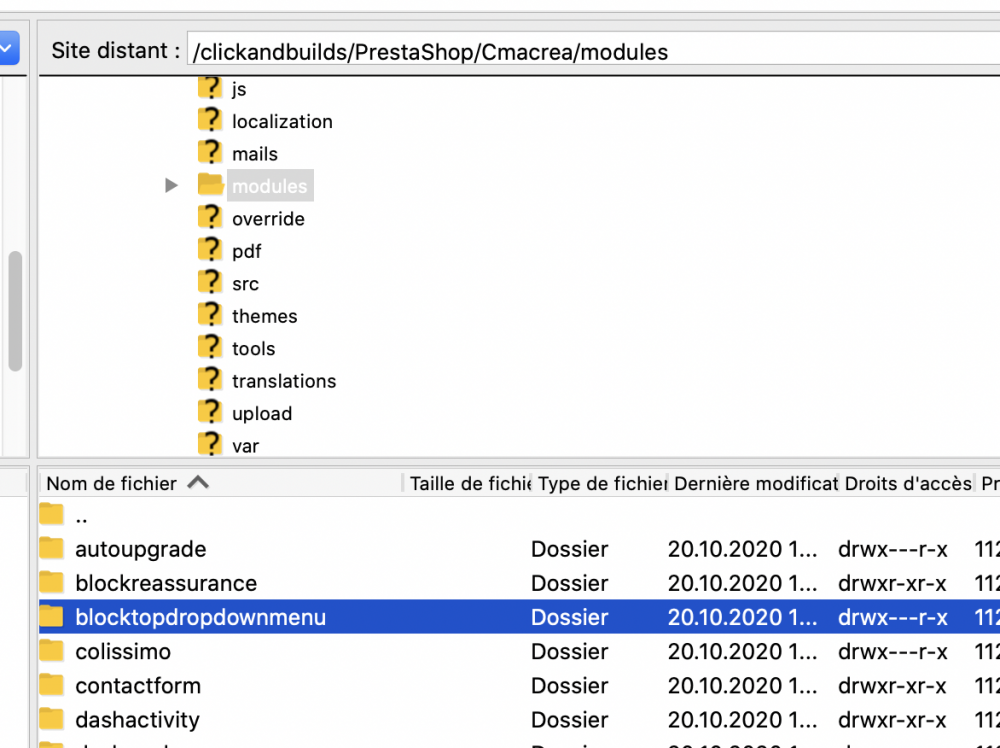Click the blockreassurance folder icon
The height and width of the screenshot is (748, 1000).
[52, 583]
